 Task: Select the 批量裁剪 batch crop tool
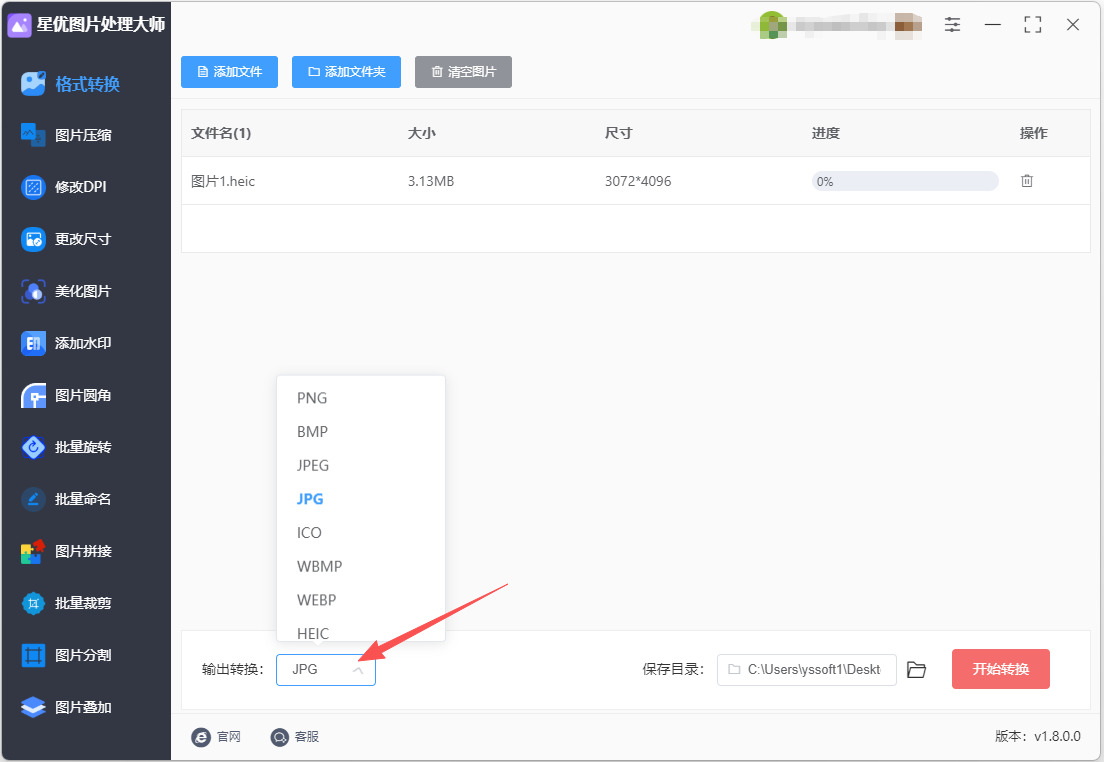[x=65, y=603]
